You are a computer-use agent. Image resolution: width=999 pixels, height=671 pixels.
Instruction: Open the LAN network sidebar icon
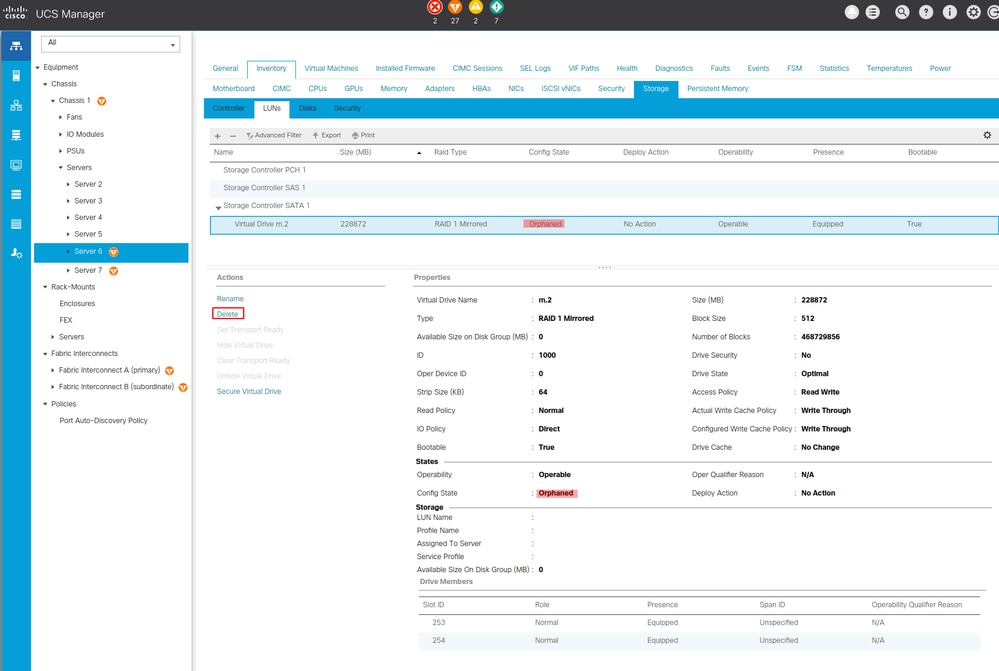(x=16, y=106)
